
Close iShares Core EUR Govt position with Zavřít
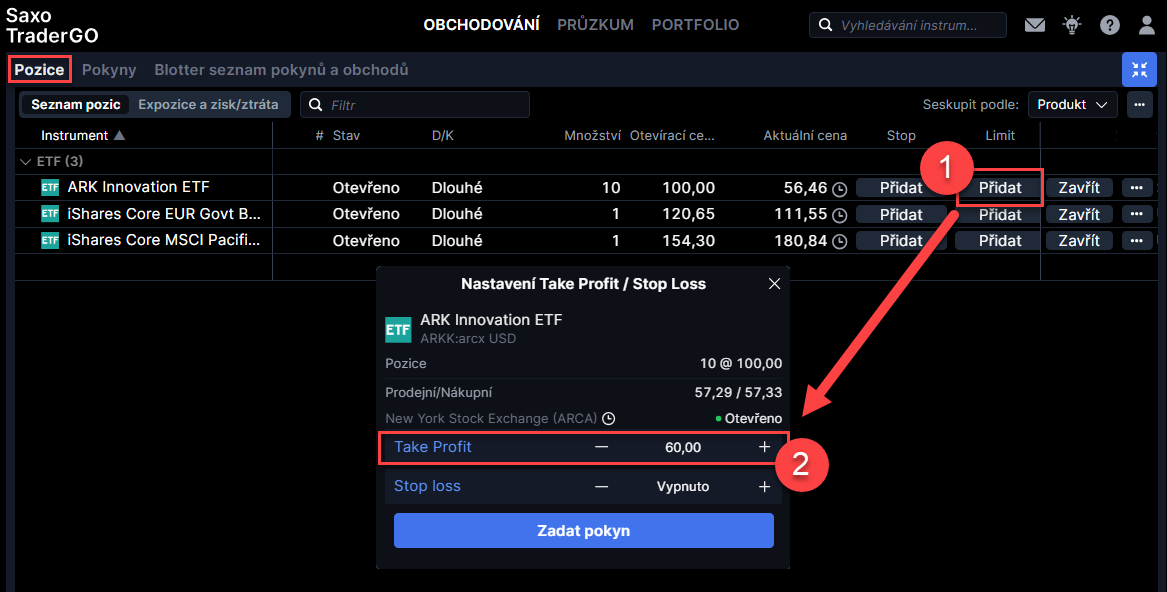tap(1079, 214)
